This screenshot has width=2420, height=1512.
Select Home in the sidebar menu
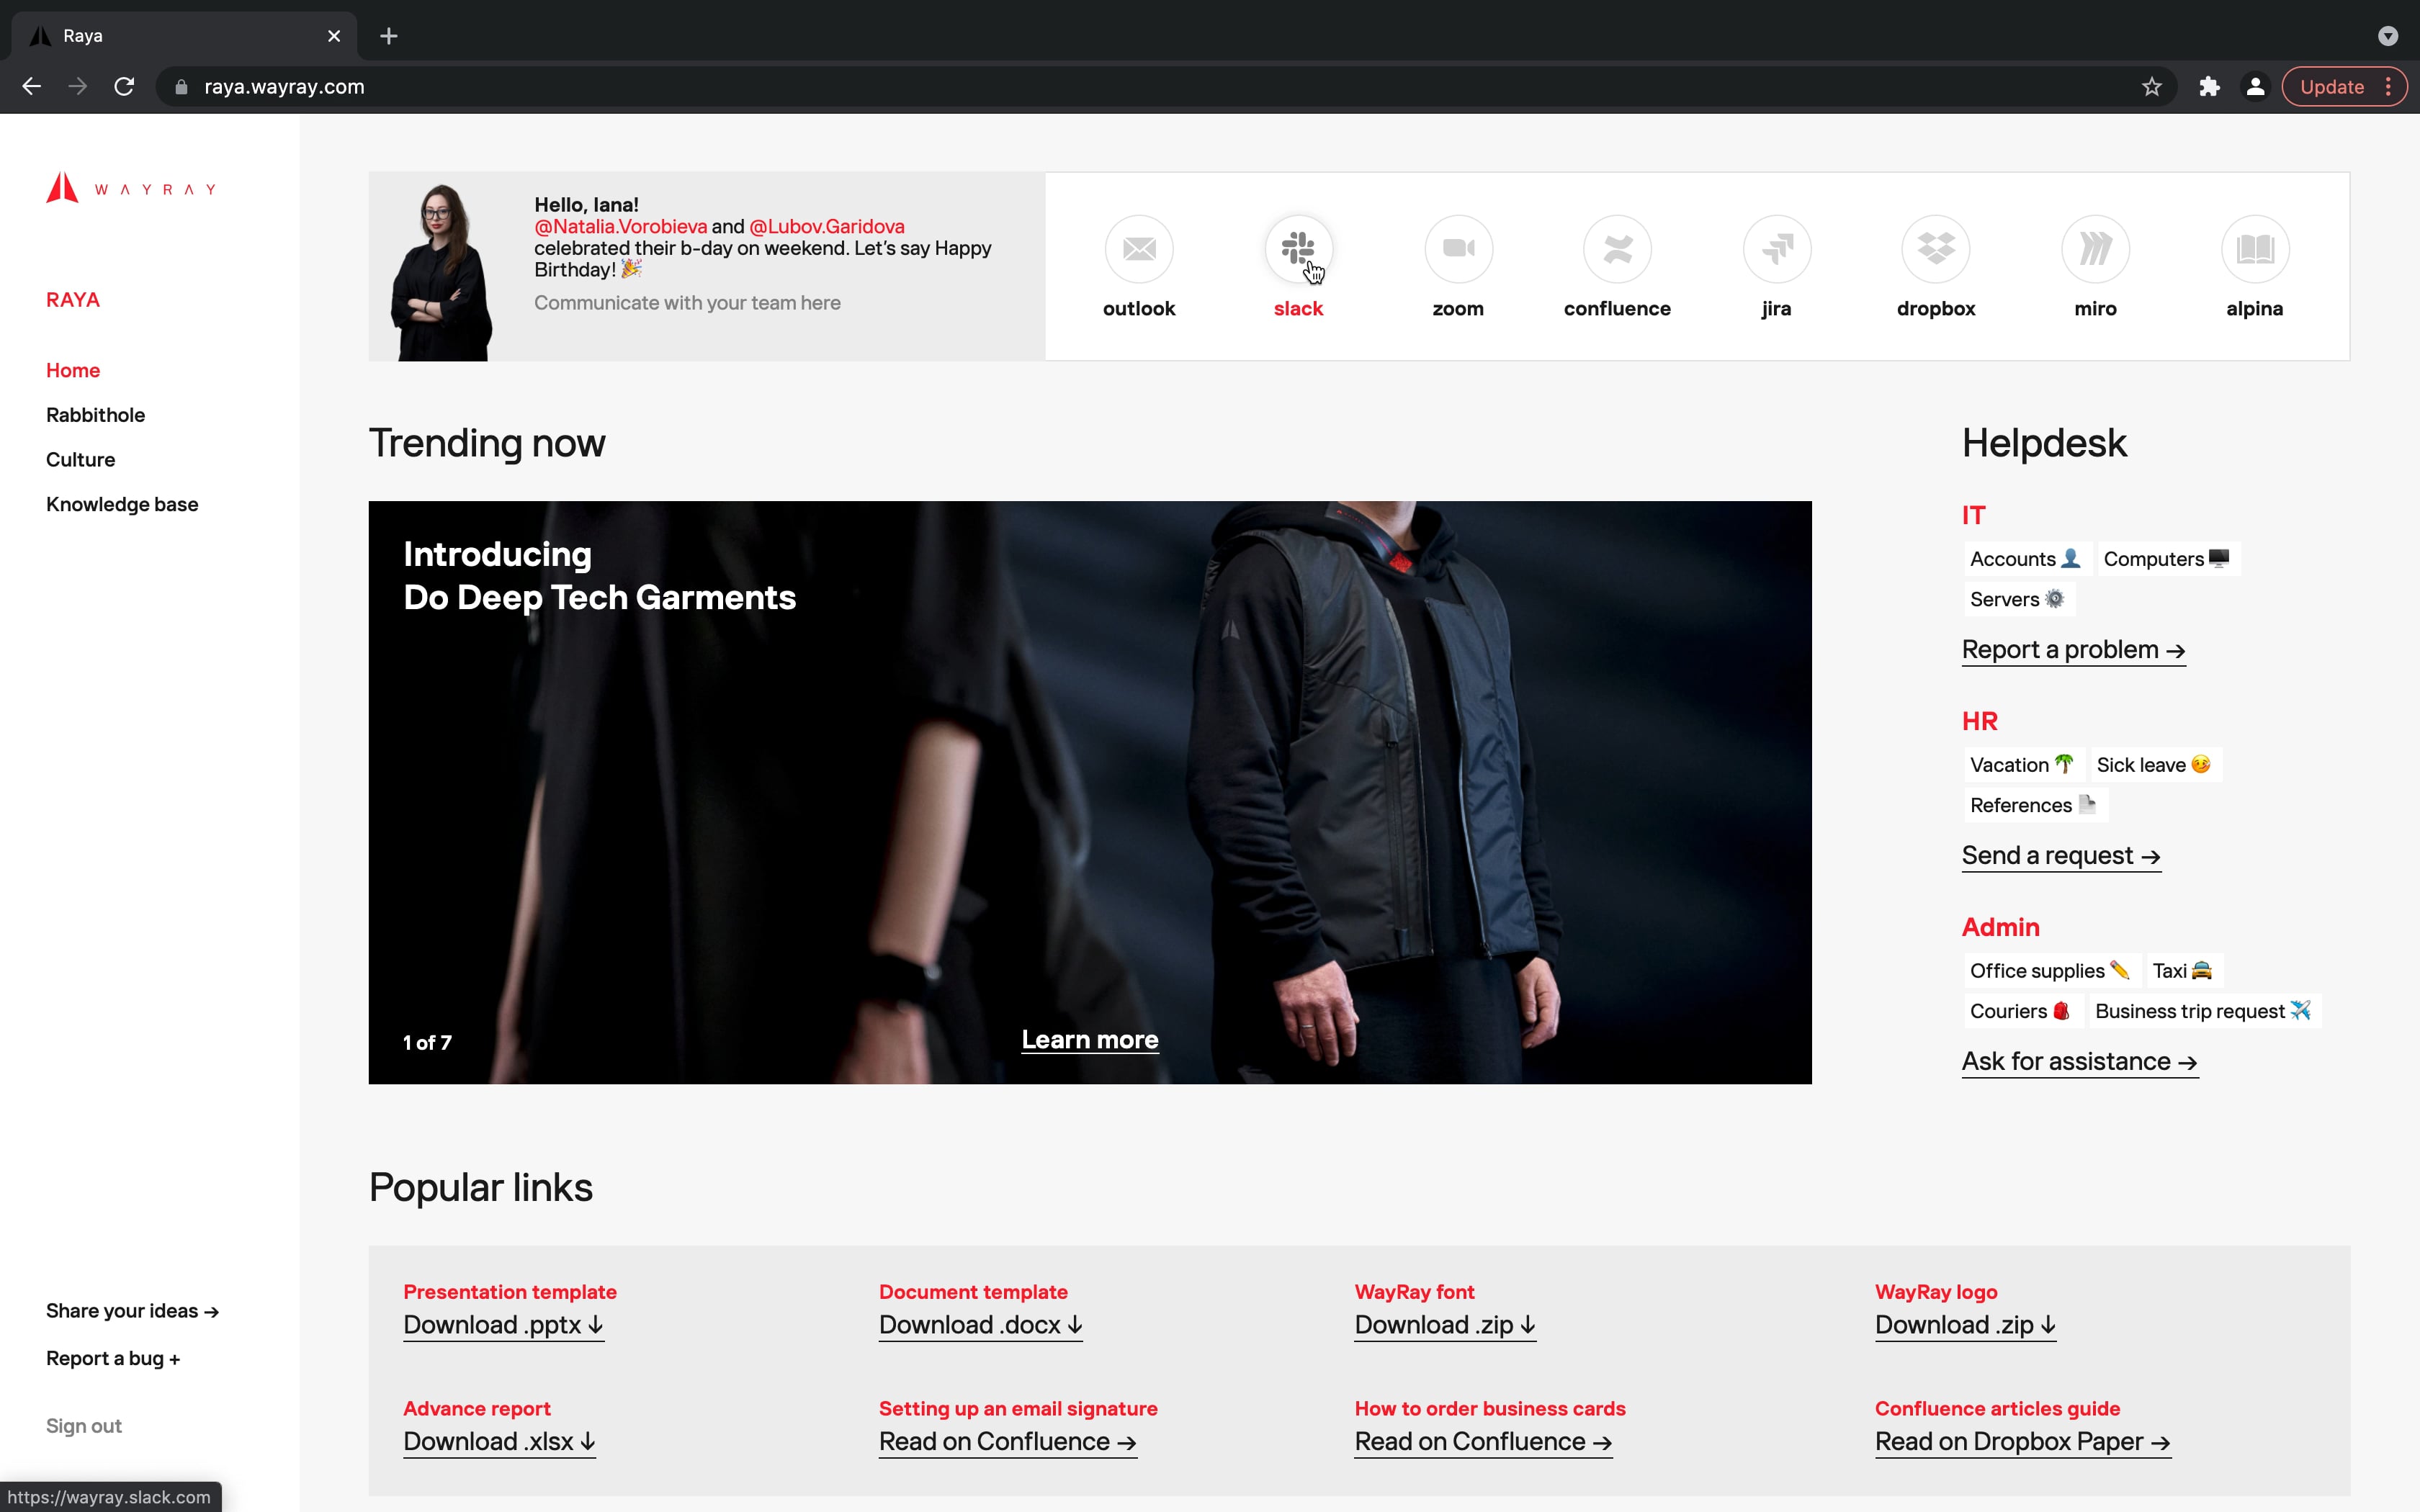point(73,370)
